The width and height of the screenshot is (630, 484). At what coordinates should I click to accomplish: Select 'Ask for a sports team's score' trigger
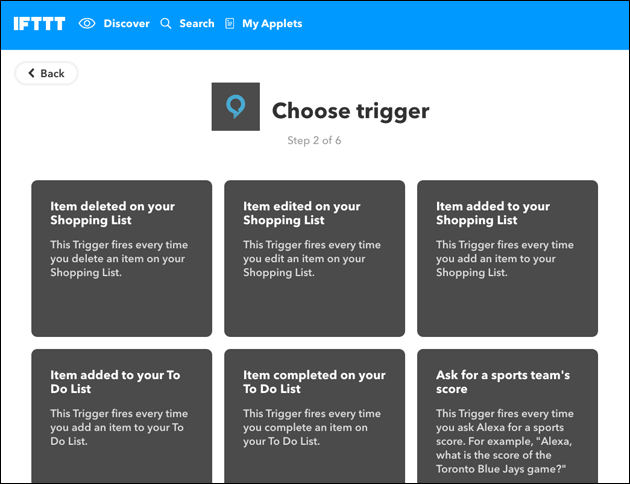(x=507, y=416)
